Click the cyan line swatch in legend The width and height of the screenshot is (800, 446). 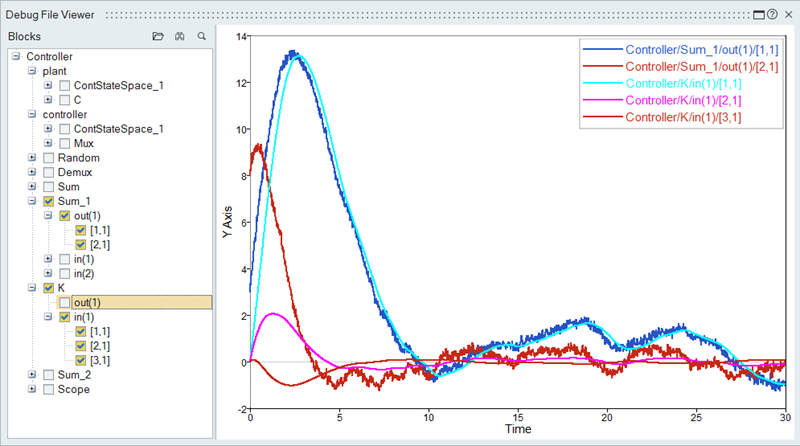tap(603, 84)
